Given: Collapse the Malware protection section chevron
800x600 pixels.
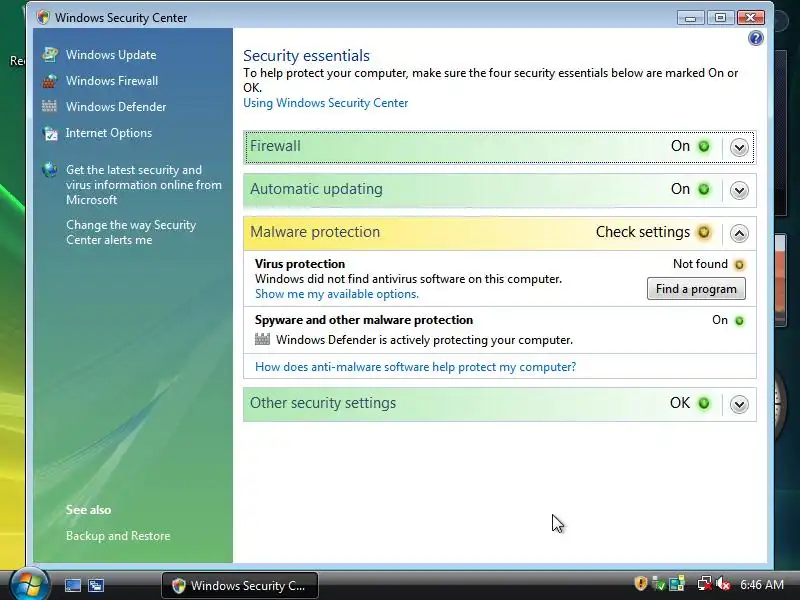Looking at the screenshot, I should point(739,233).
